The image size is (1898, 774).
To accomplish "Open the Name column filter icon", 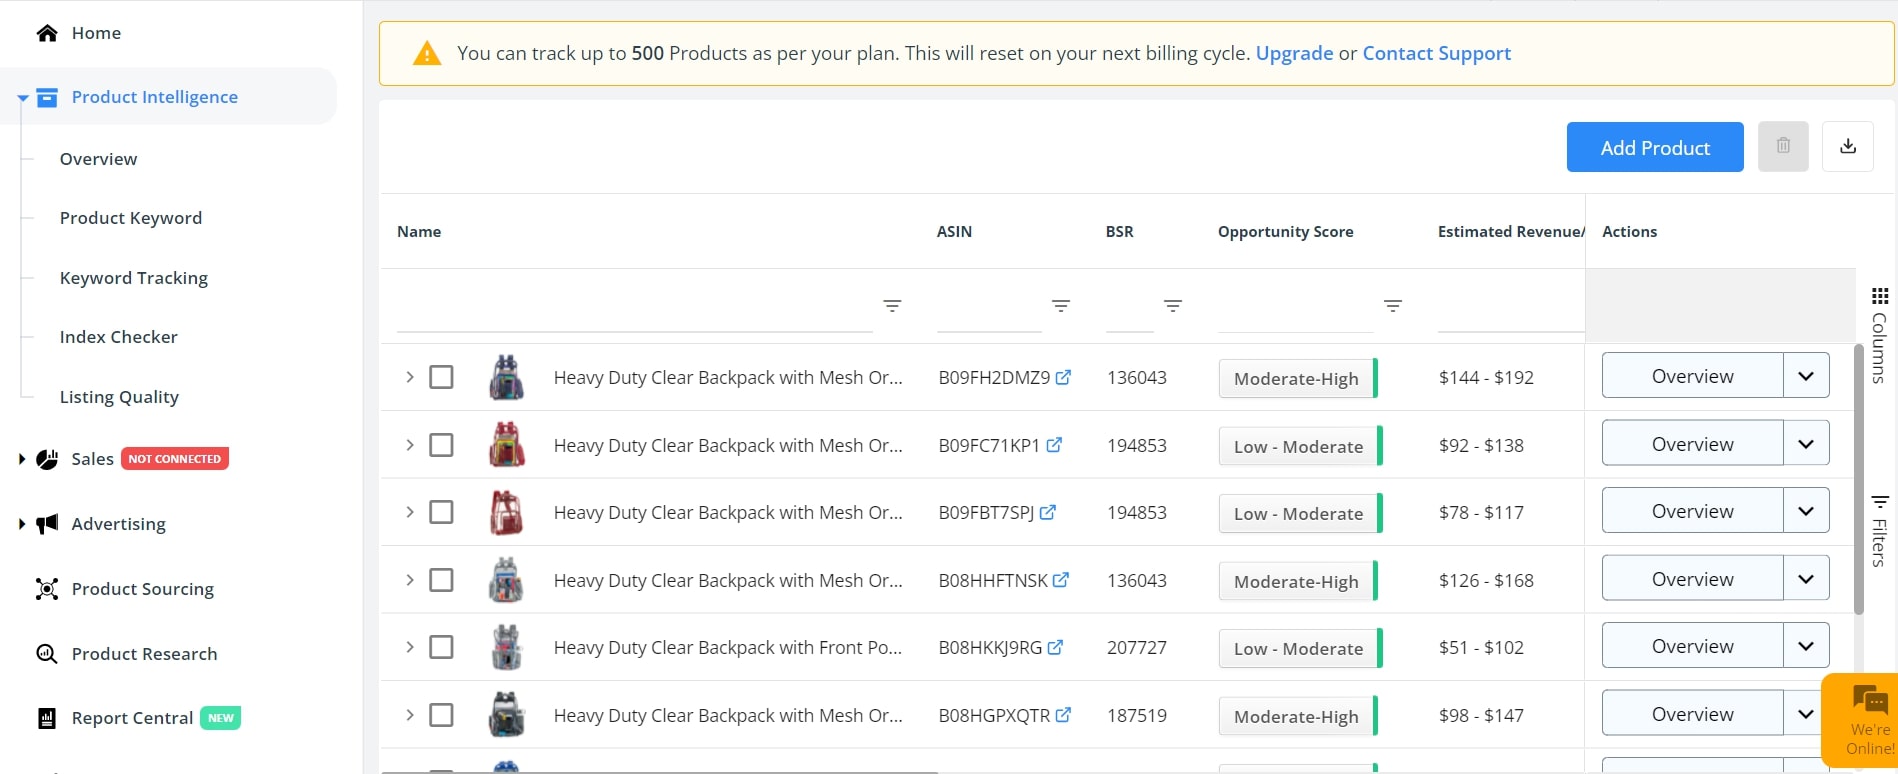I will [x=892, y=305].
